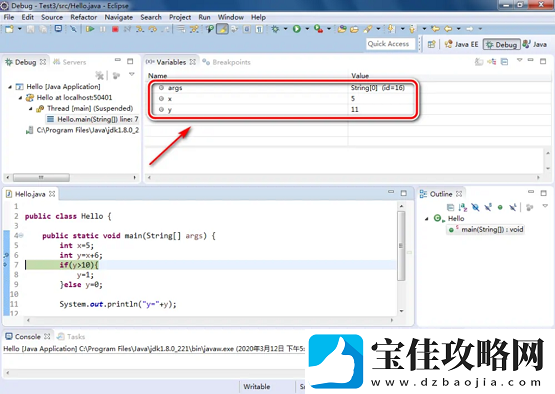Open the Refactor menu

pos(84,17)
